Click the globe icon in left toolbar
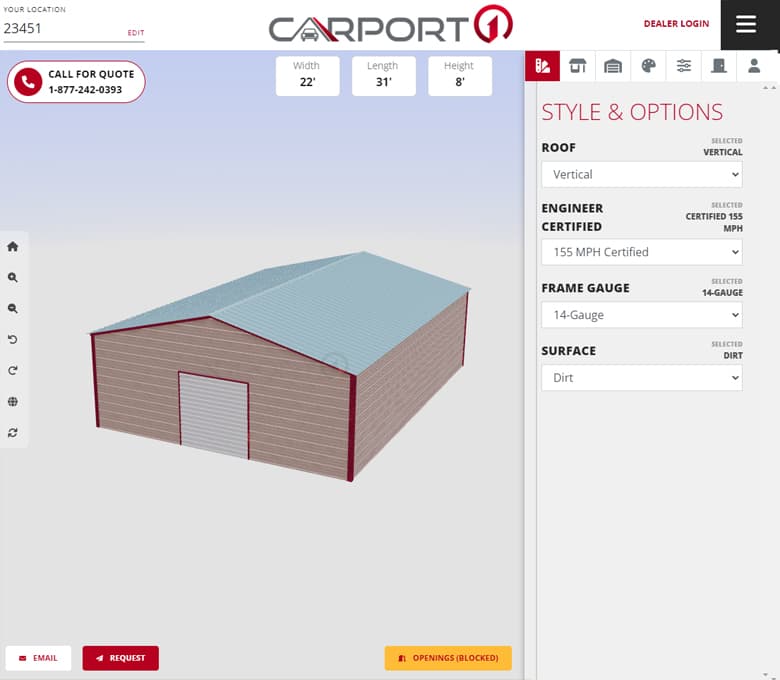This screenshot has height=680, width=780. click(x=13, y=402)
